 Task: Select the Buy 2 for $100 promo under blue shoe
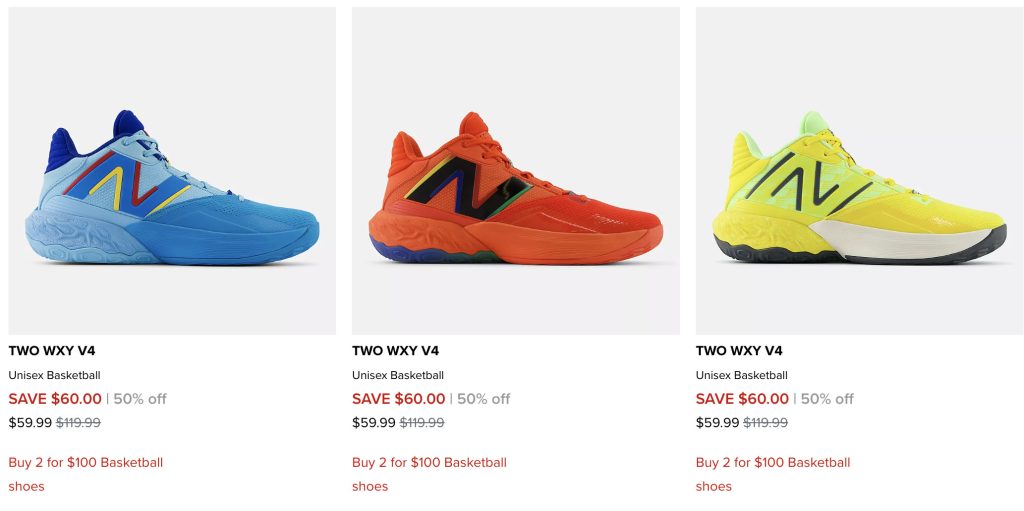point(85,463)
